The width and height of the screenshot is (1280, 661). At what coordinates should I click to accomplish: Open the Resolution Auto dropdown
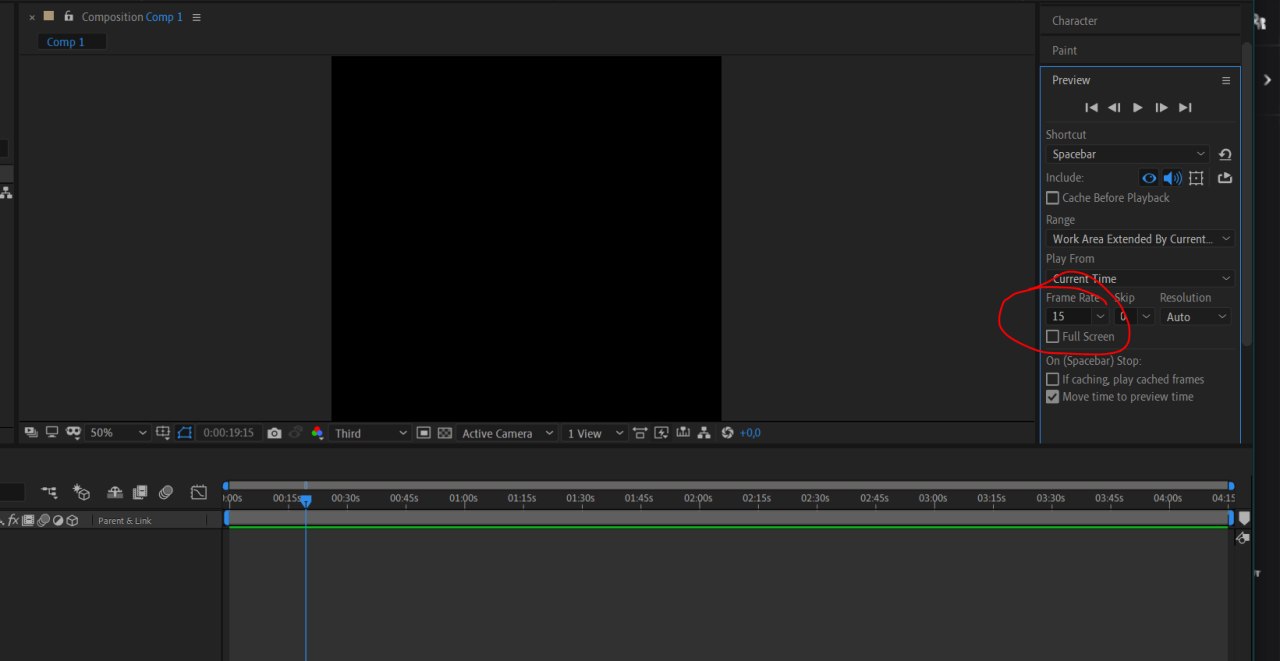tap(1196, 317)
